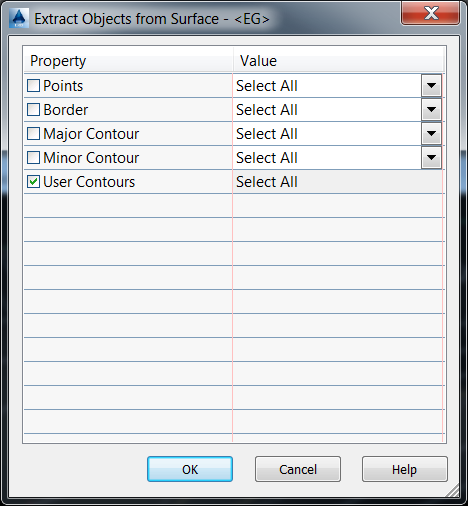Select the User Contours Select All value cell

click(338, 182)
